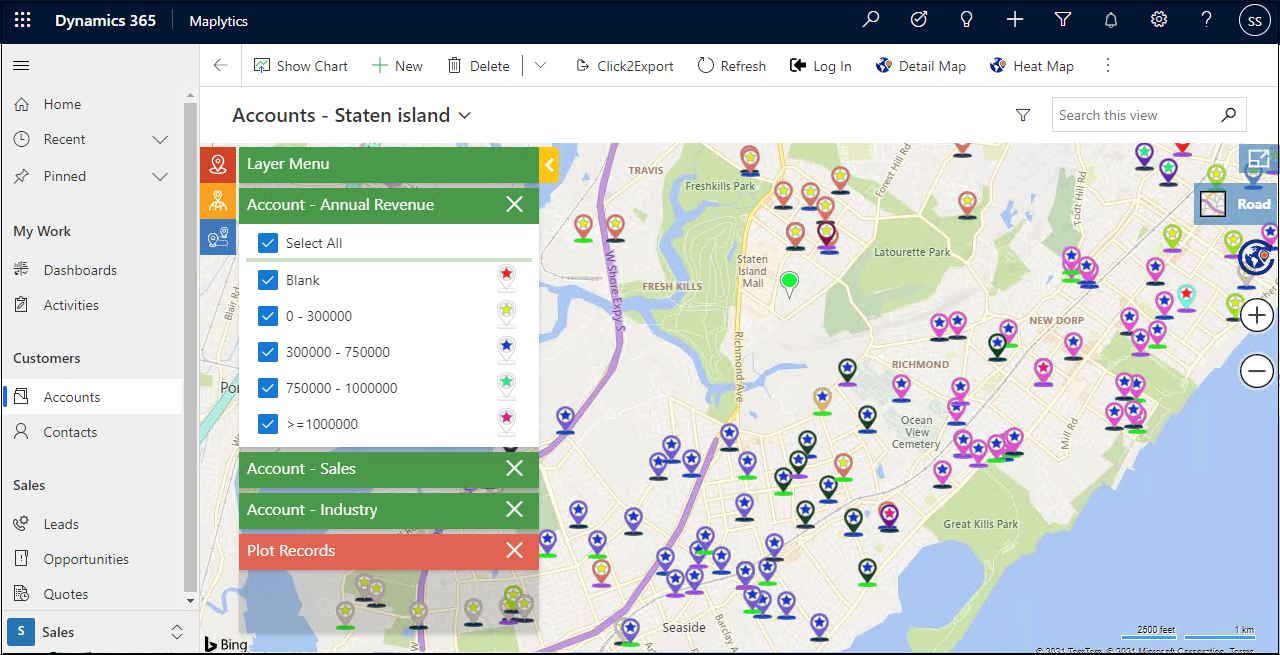Zoom in on the map
1280x655 pixels.
1257,316
